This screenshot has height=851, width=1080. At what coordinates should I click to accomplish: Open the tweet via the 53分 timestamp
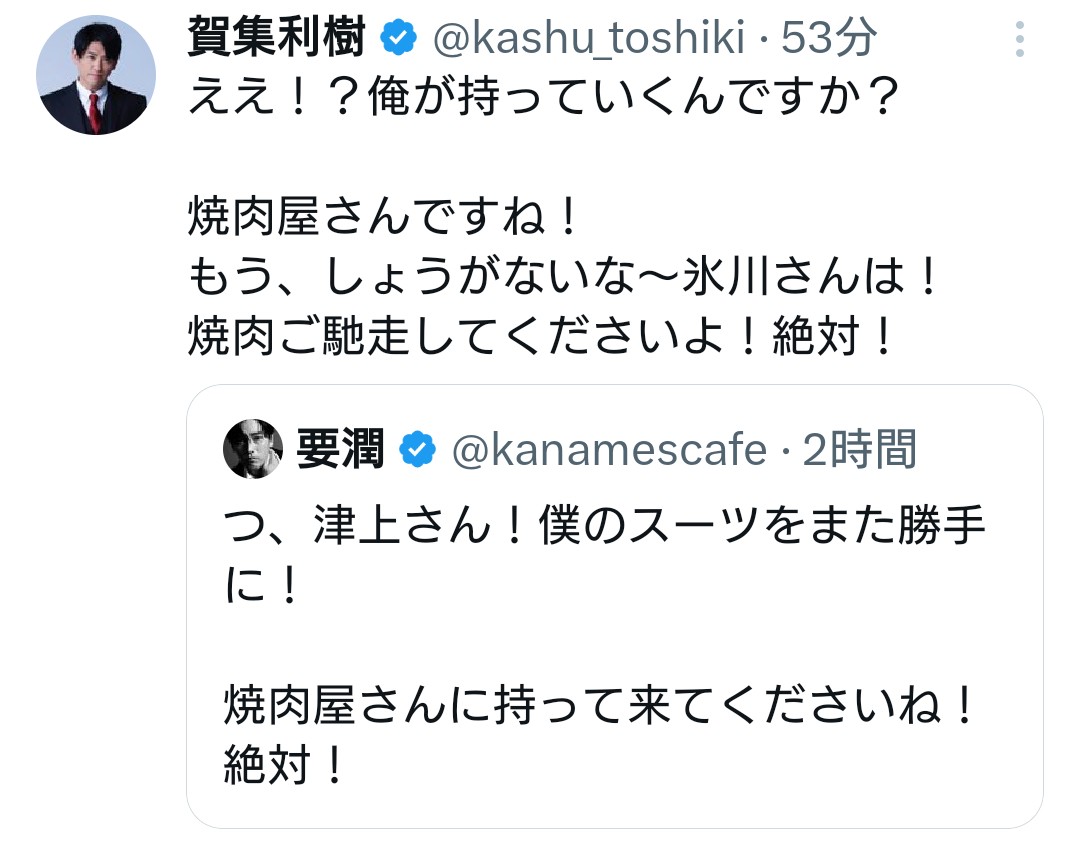(829, 39)
